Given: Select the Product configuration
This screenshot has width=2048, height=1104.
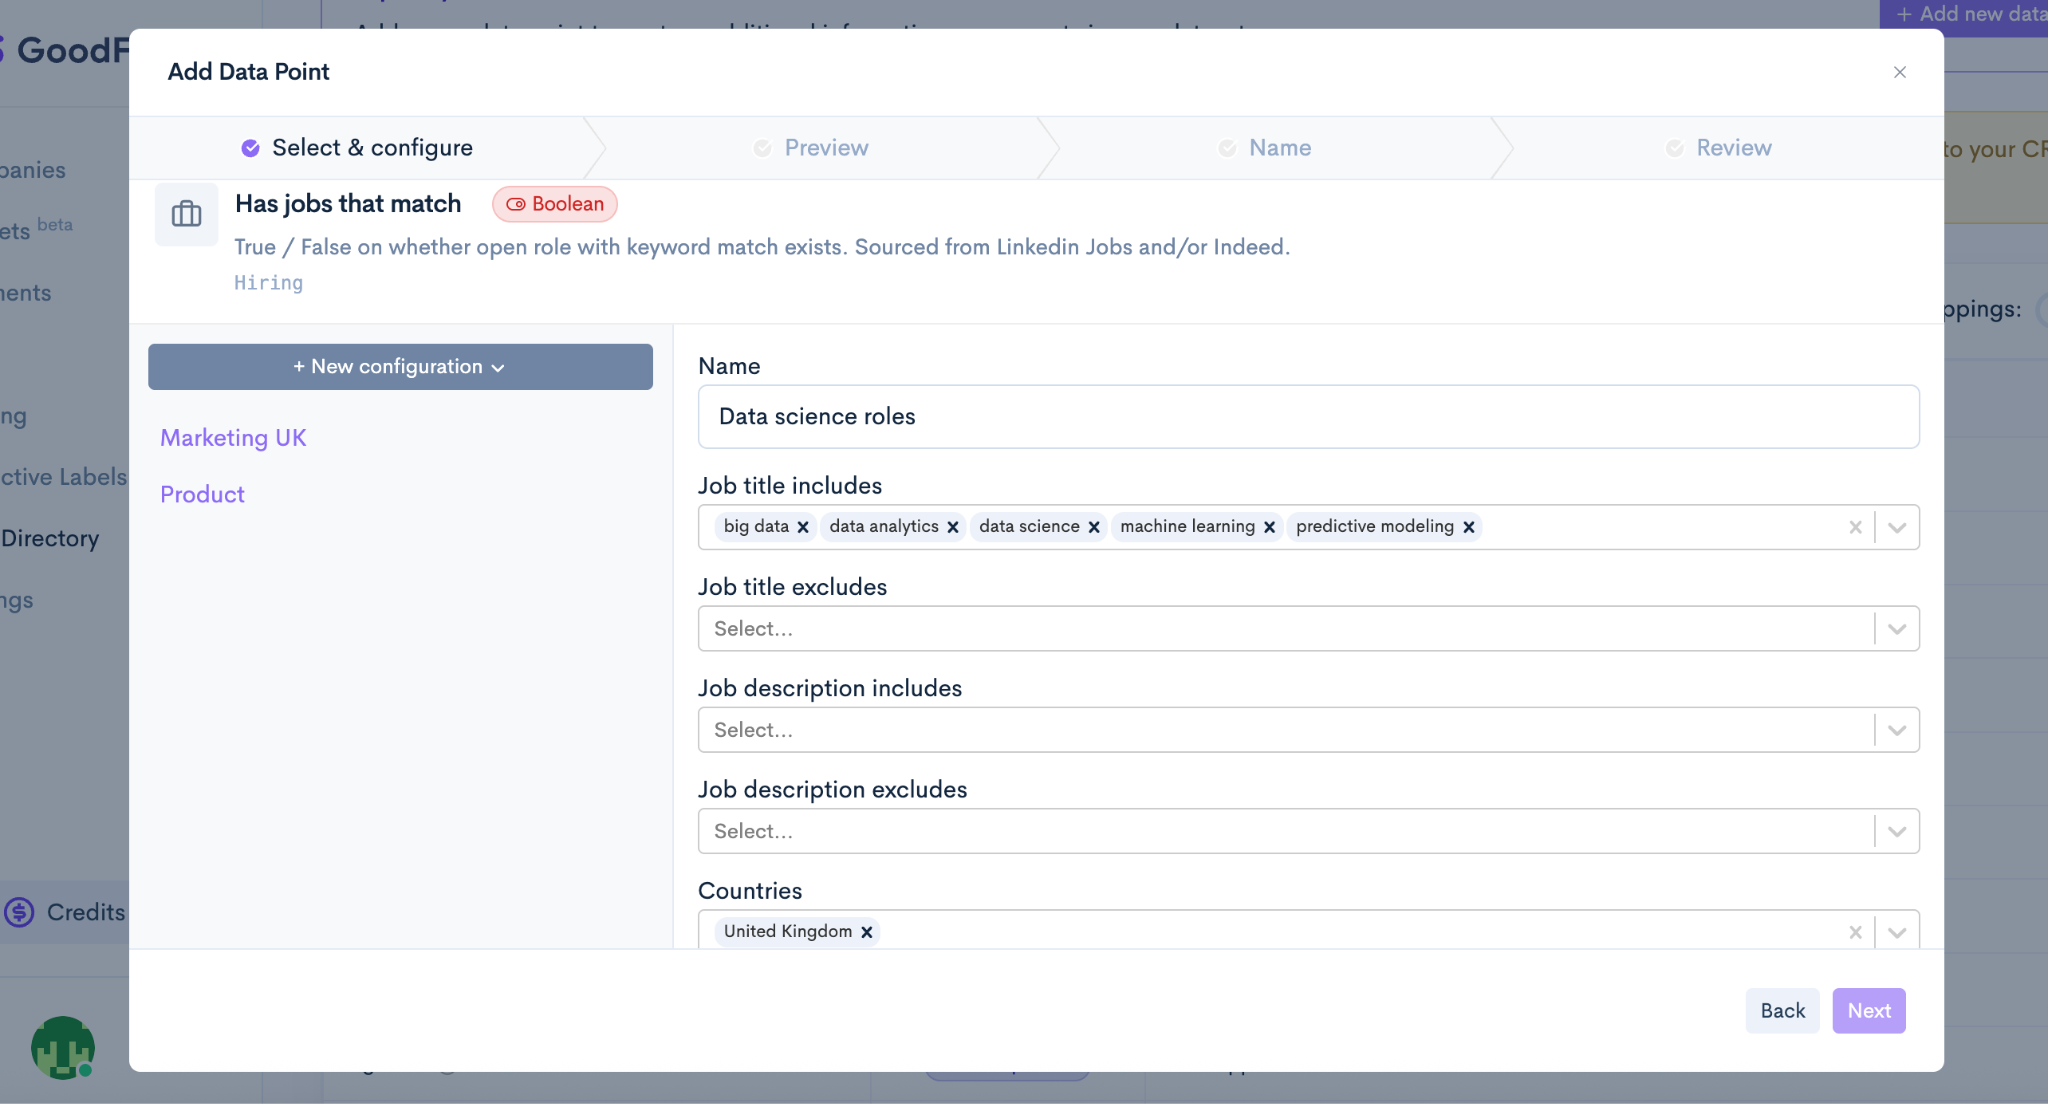Looking at the screenshot, I should point(202,495).
